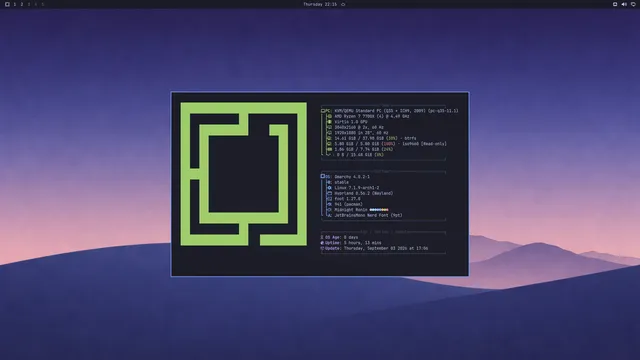
Task: Click the "OS Age" line in the terminal
Action: click(339, 237)
